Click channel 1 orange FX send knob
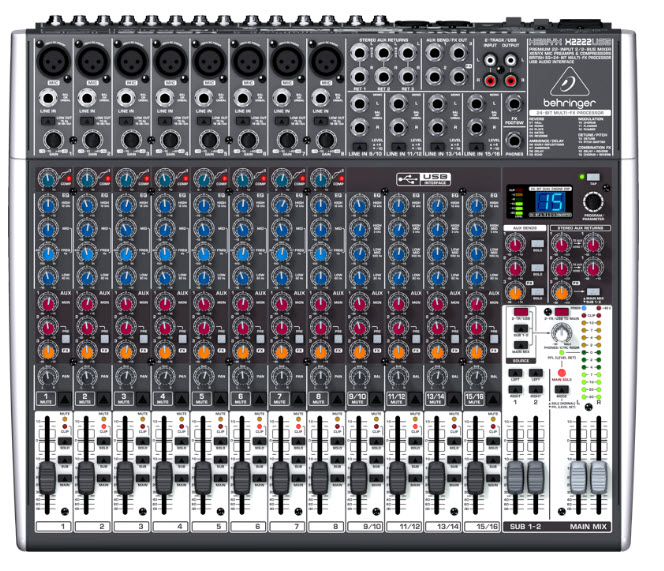 pos(48,352)
